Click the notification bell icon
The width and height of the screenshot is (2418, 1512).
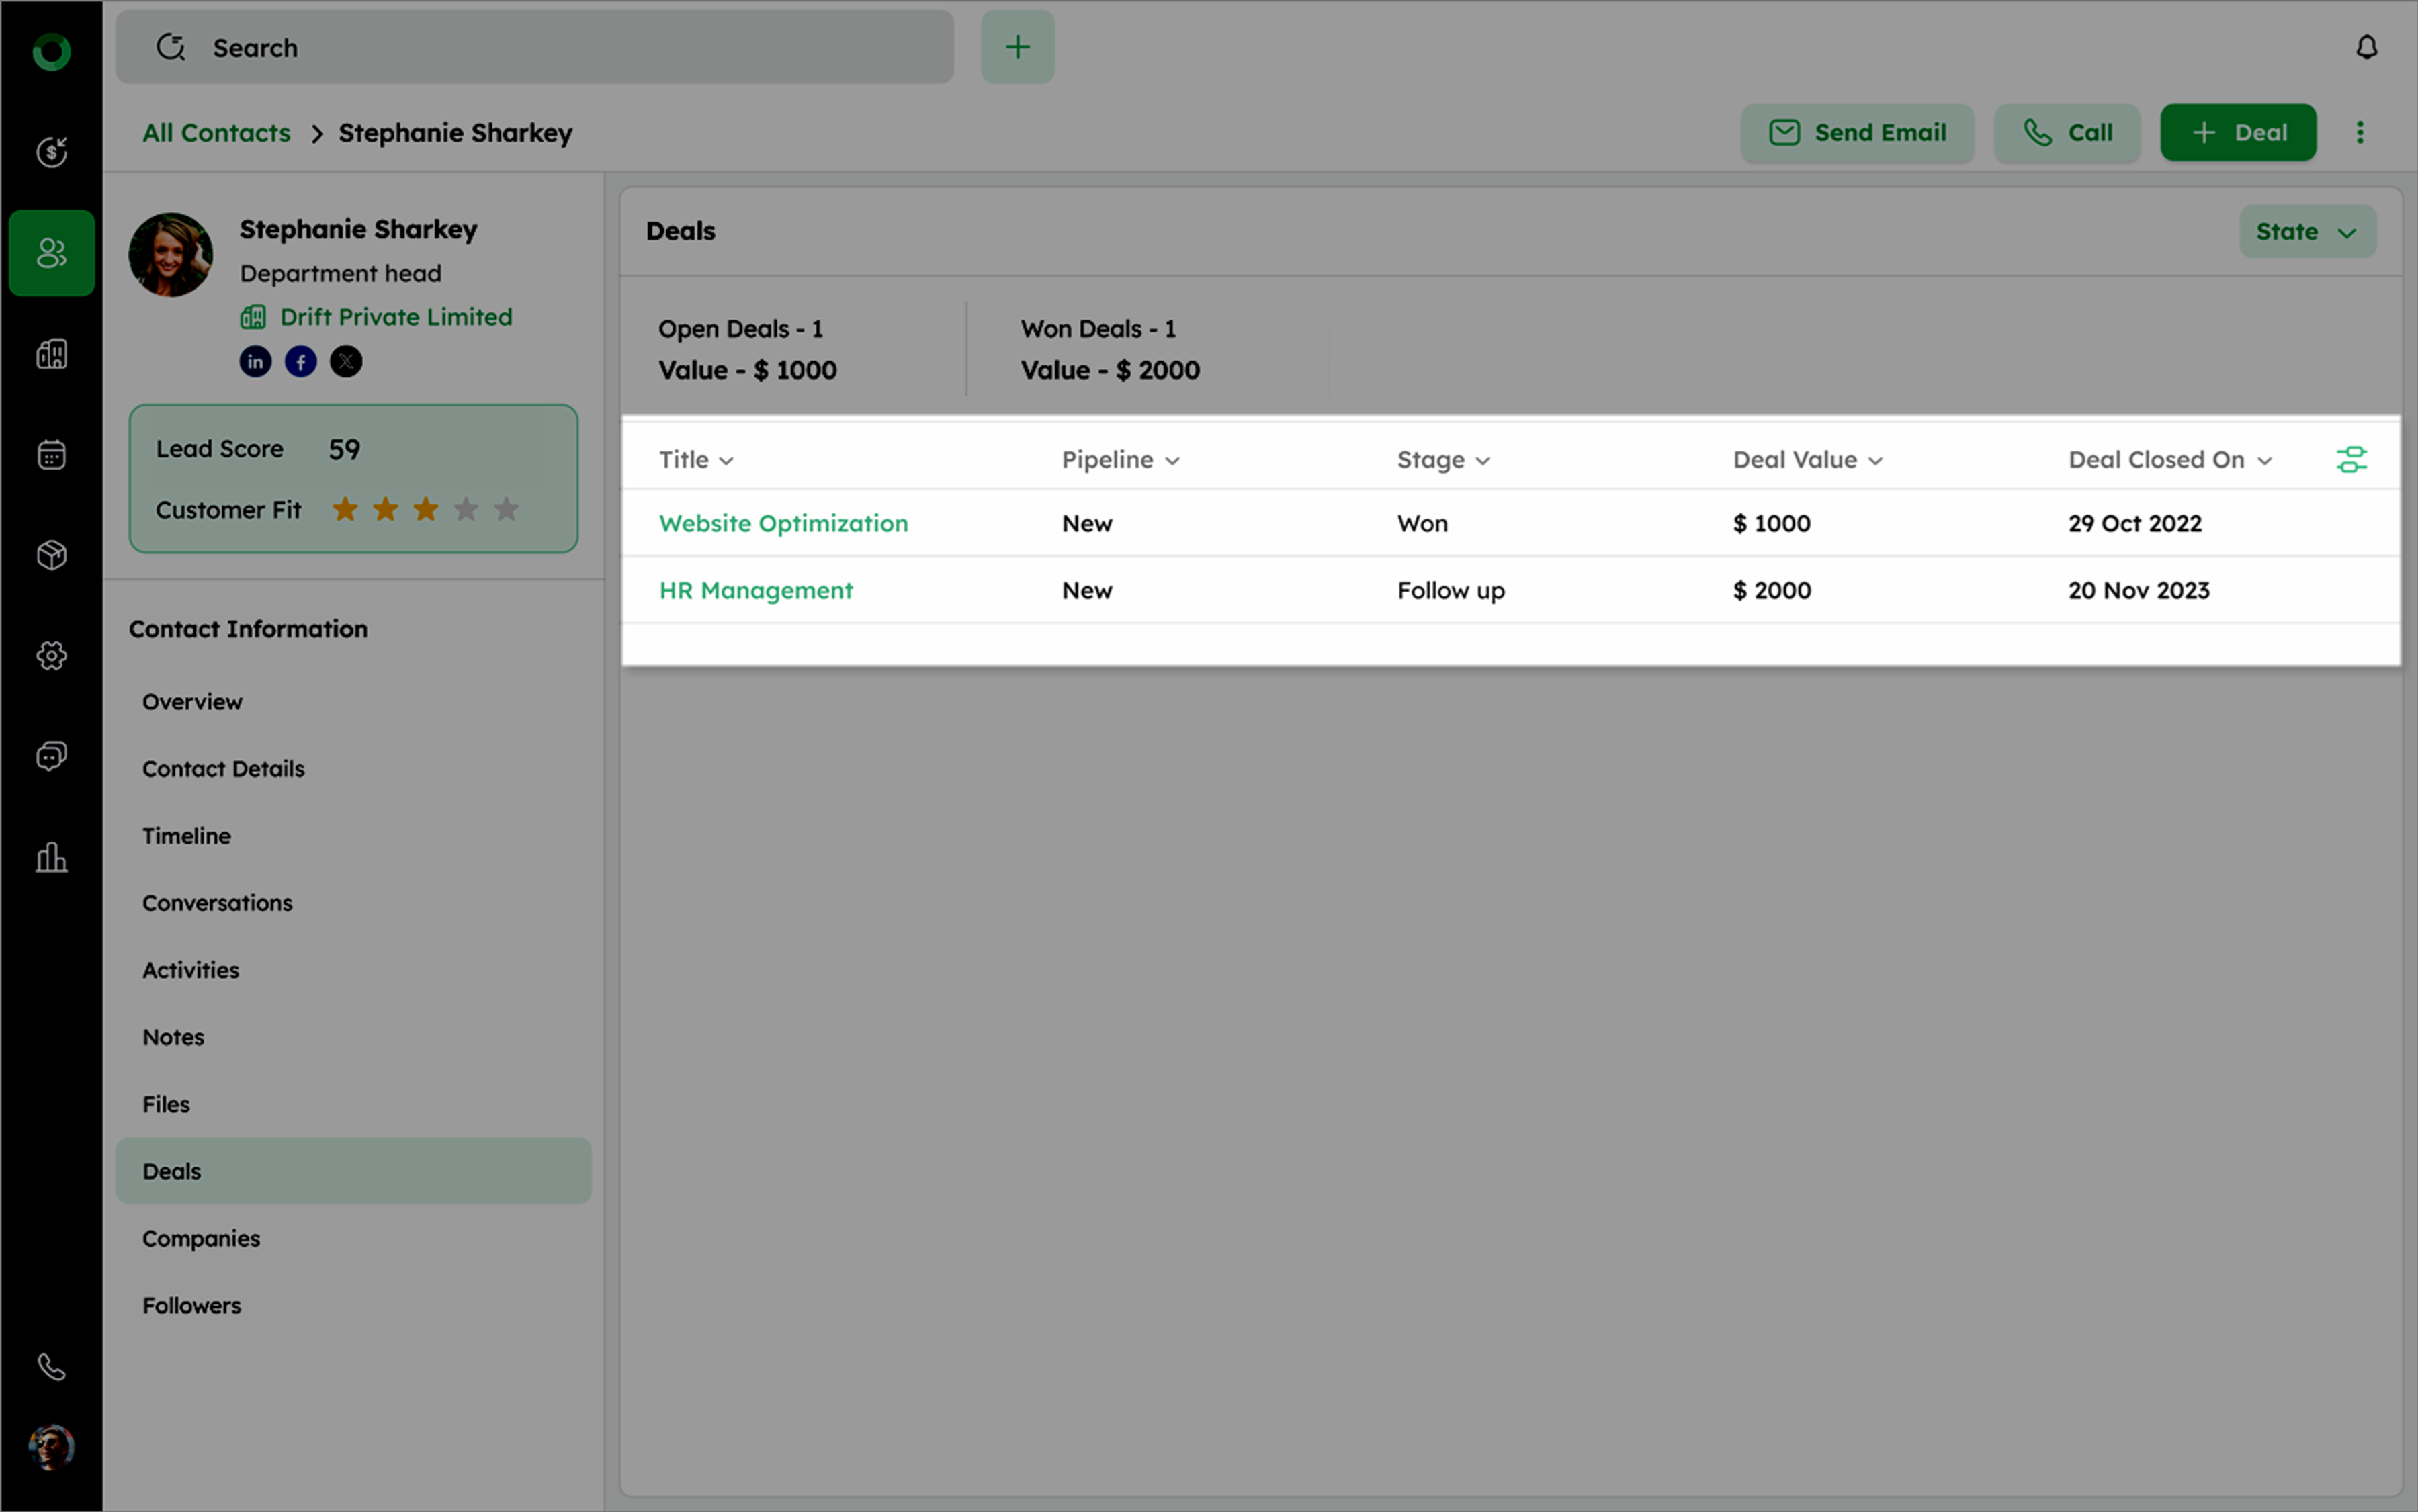[2366, 47]
